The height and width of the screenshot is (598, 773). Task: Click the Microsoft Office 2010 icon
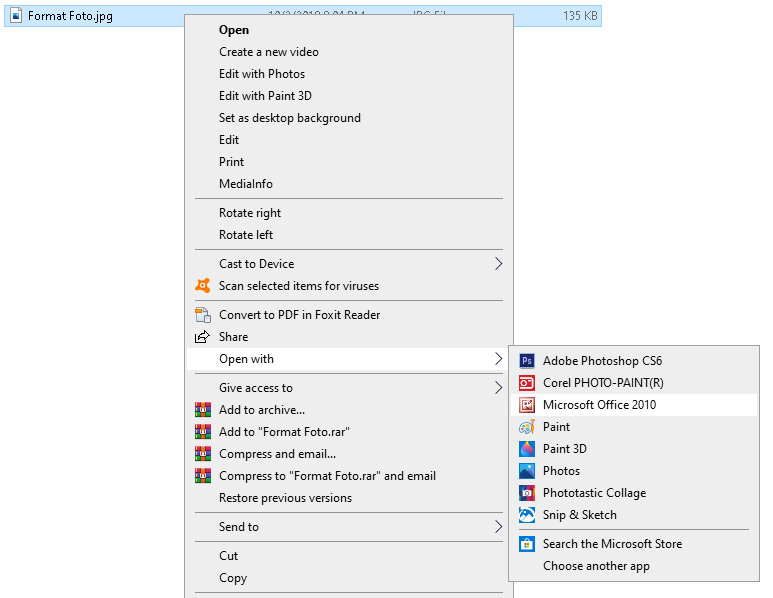coord(527,405)
